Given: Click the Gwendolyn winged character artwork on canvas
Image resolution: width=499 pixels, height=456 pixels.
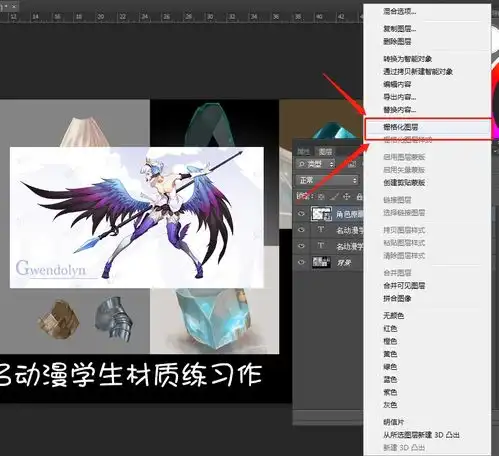Looking at the screenshot, I should (137, 217).
